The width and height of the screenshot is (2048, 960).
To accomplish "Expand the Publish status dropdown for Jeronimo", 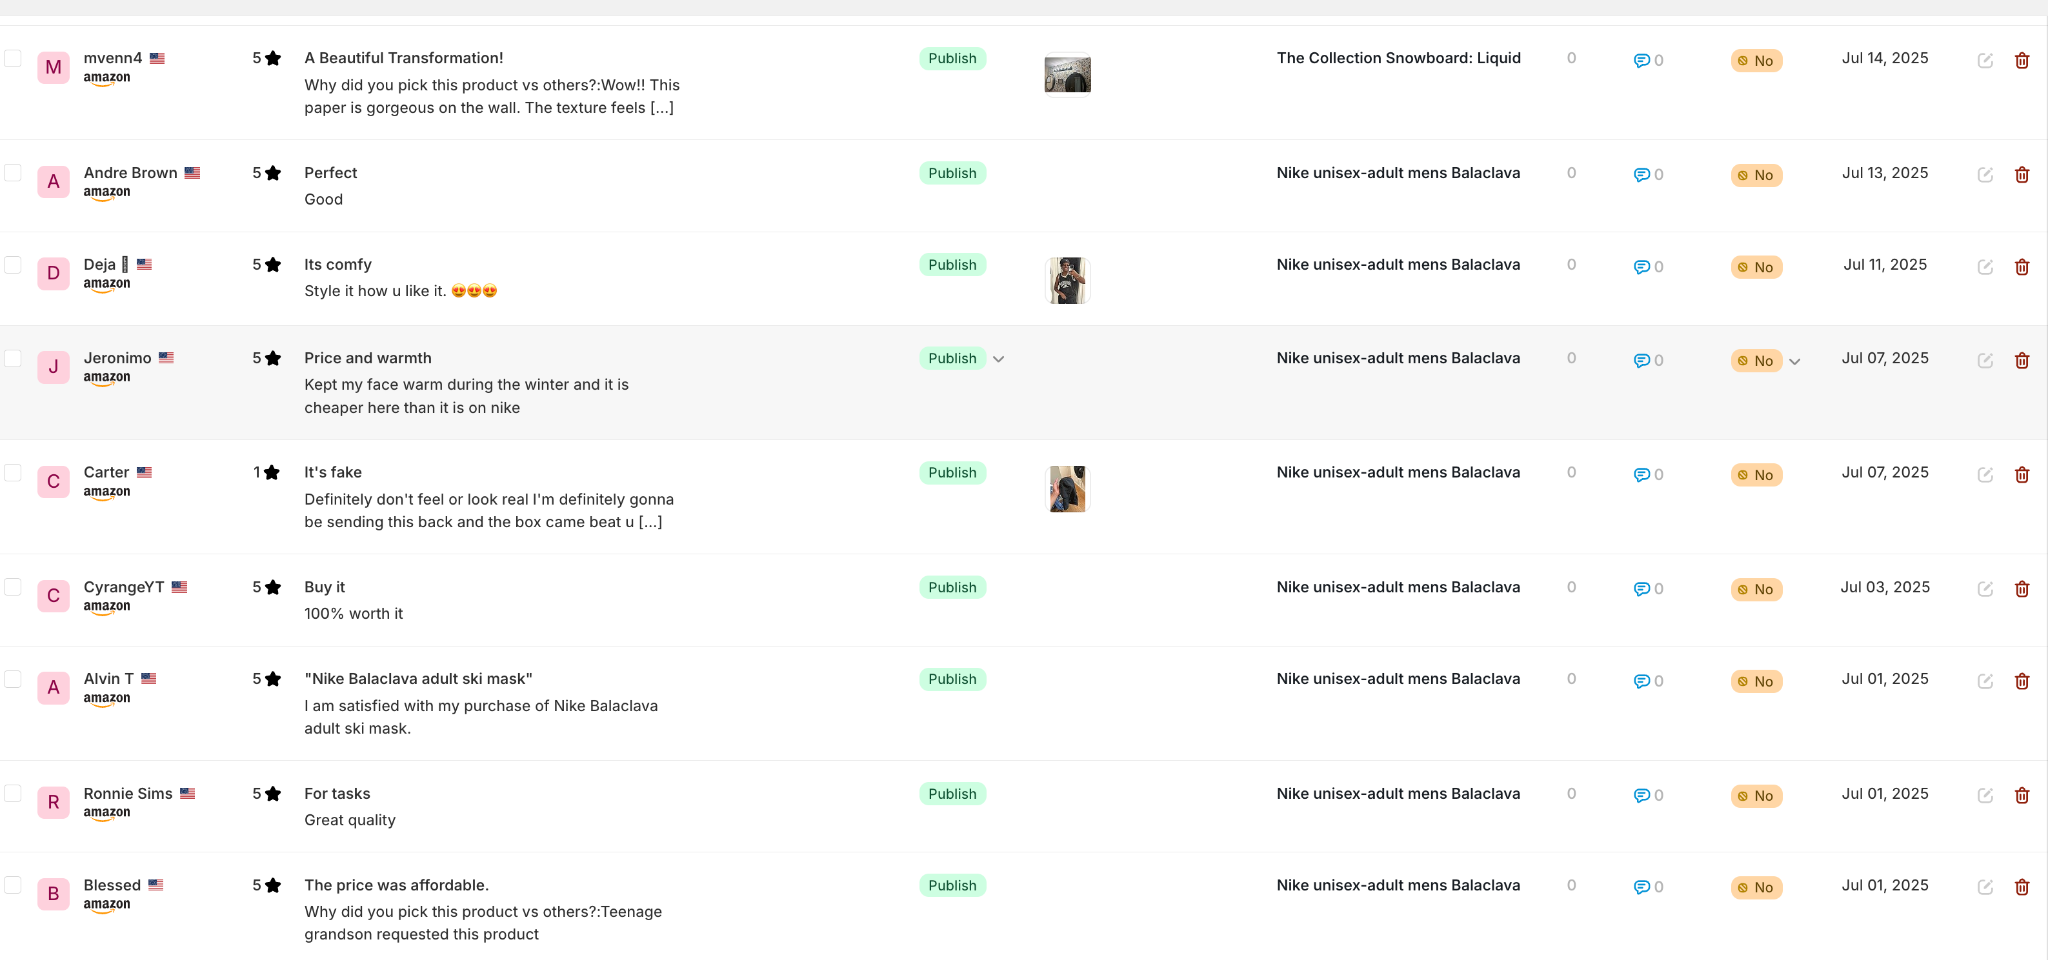I will click(998, 359).
